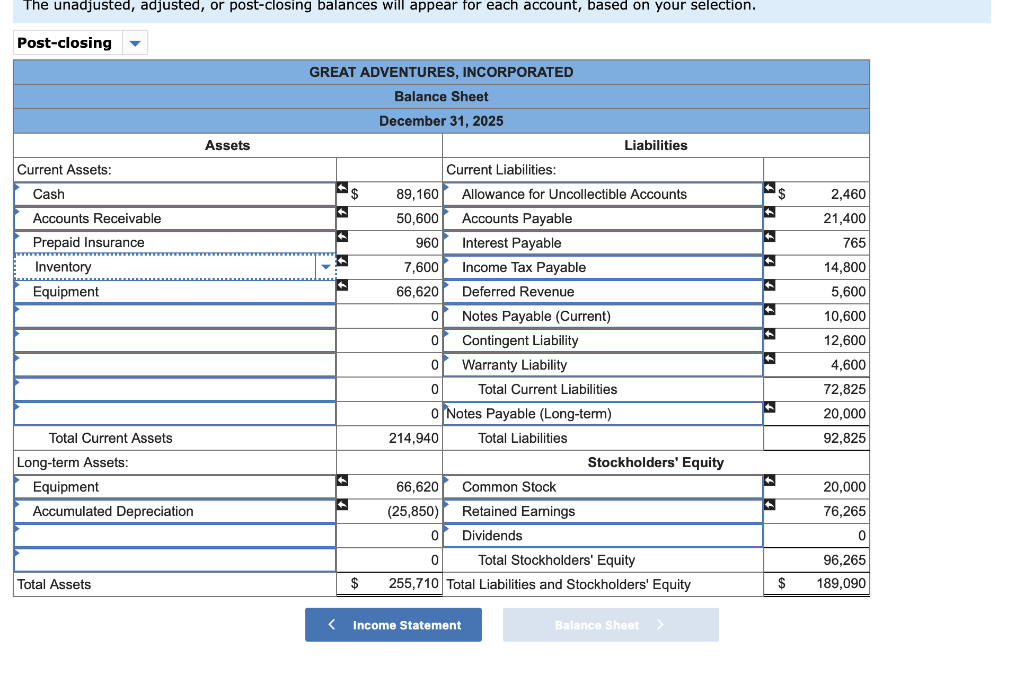Click the Contingent Liability account cell

pos(600,340)
